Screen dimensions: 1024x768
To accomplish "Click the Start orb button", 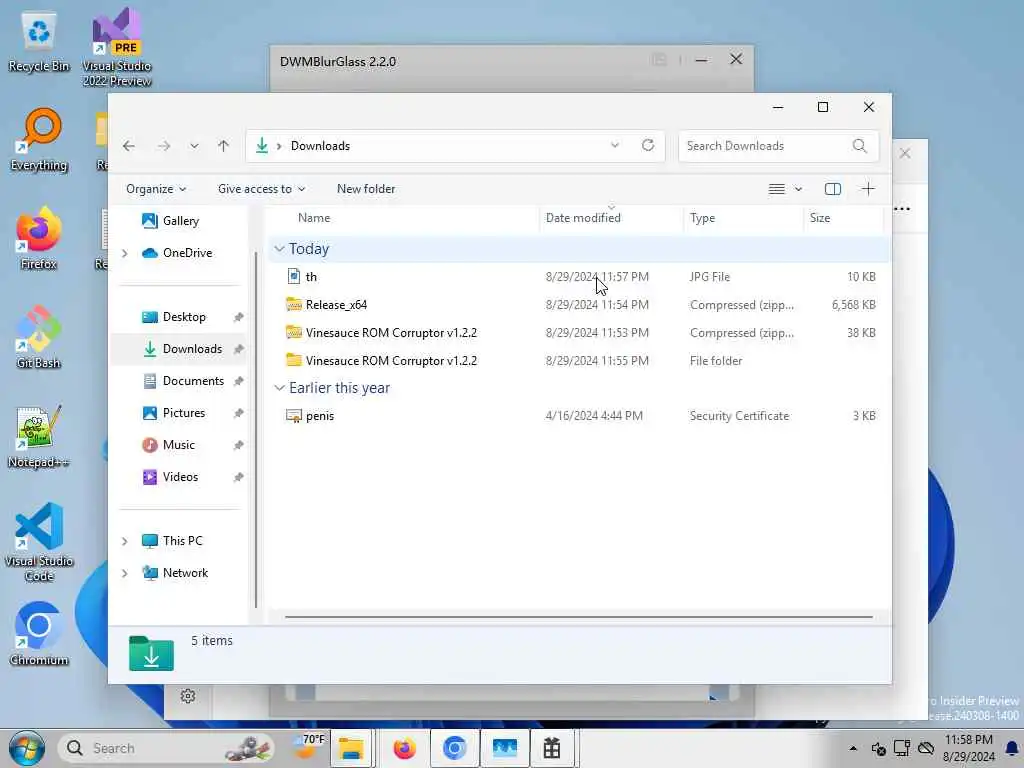I will 27,748.
